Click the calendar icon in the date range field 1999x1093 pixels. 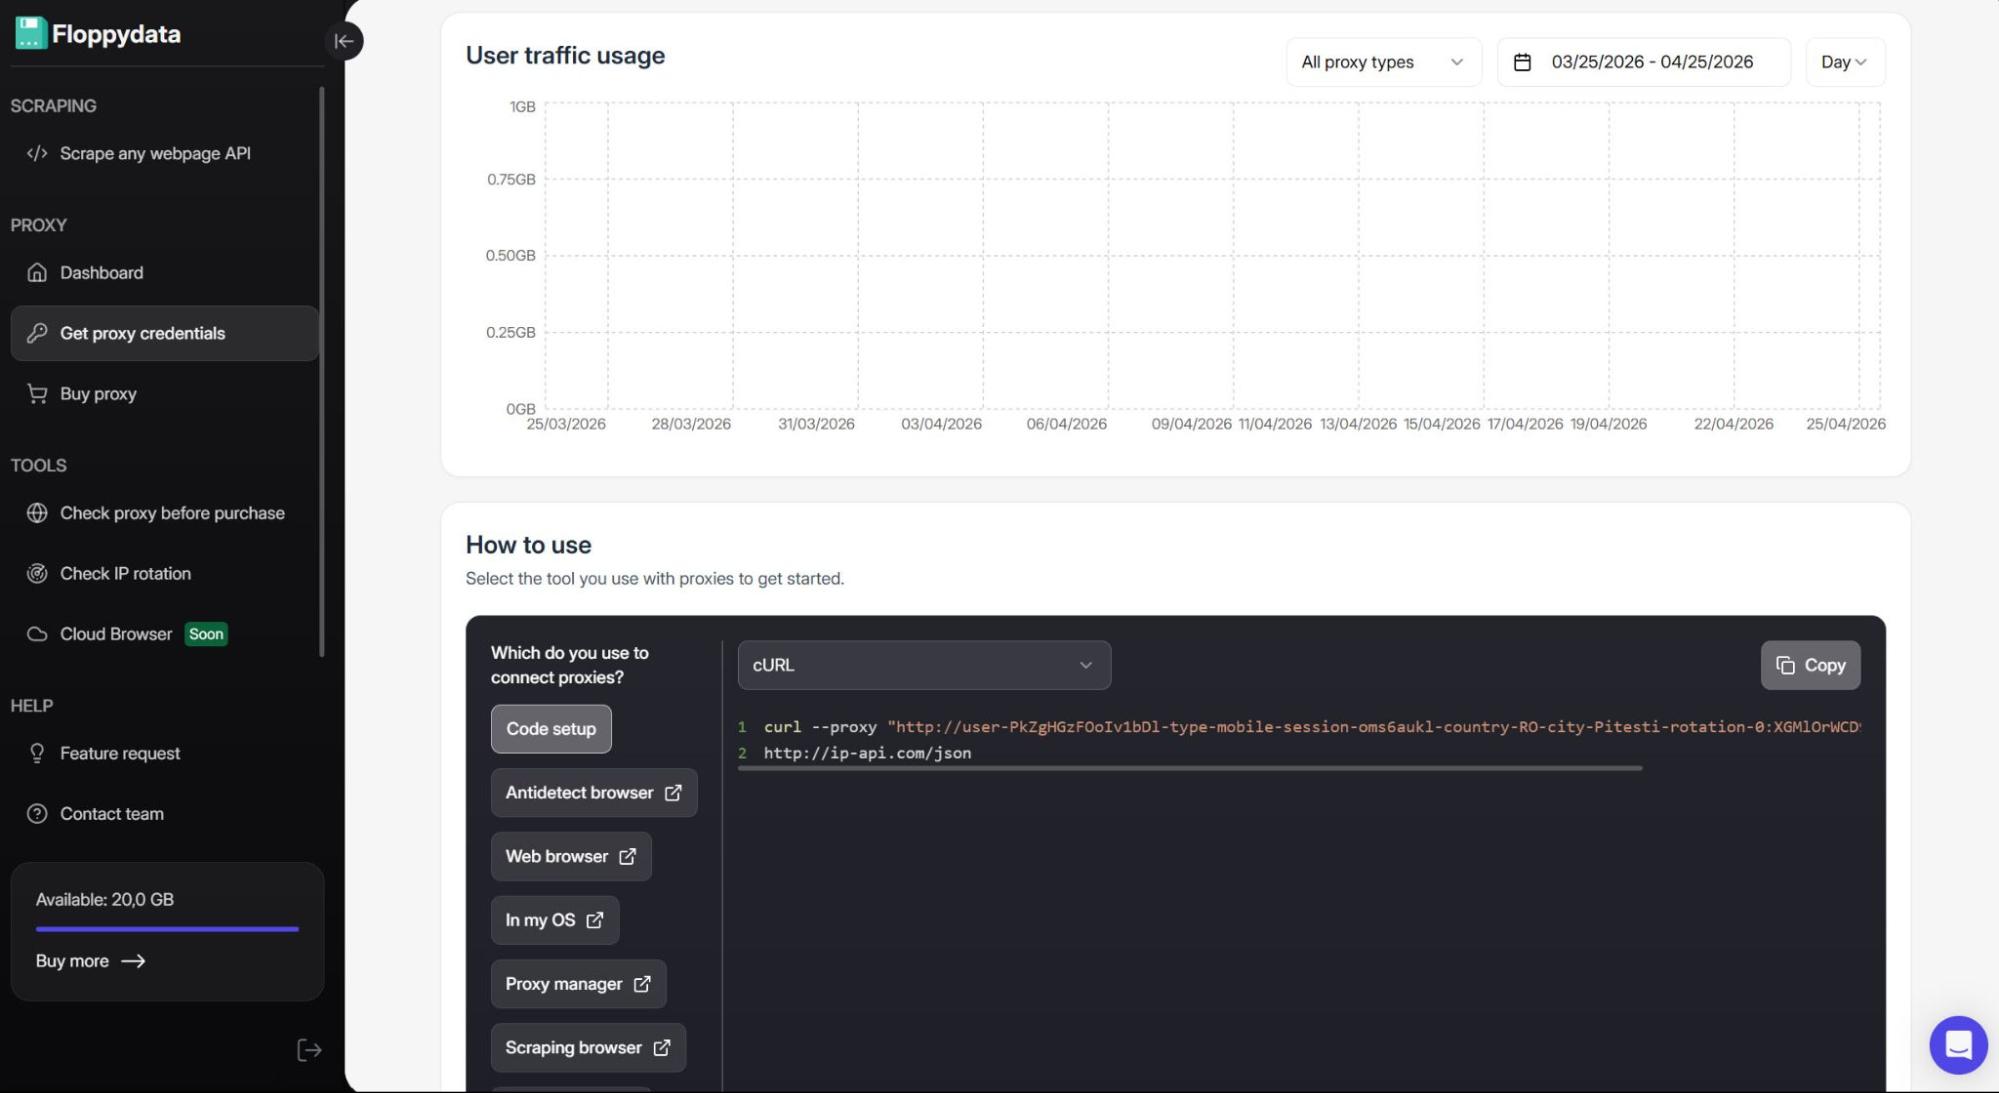(x=1521, y=62)
